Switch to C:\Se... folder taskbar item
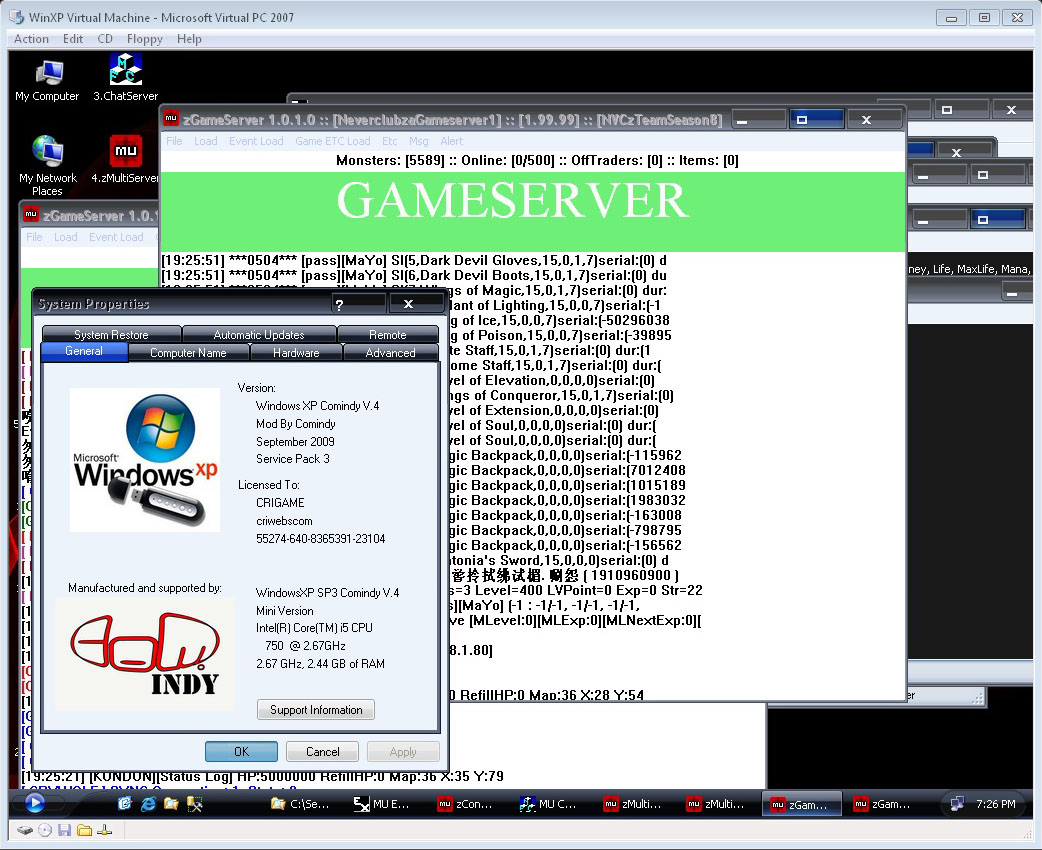1042x850 pixels. [301, 804]
